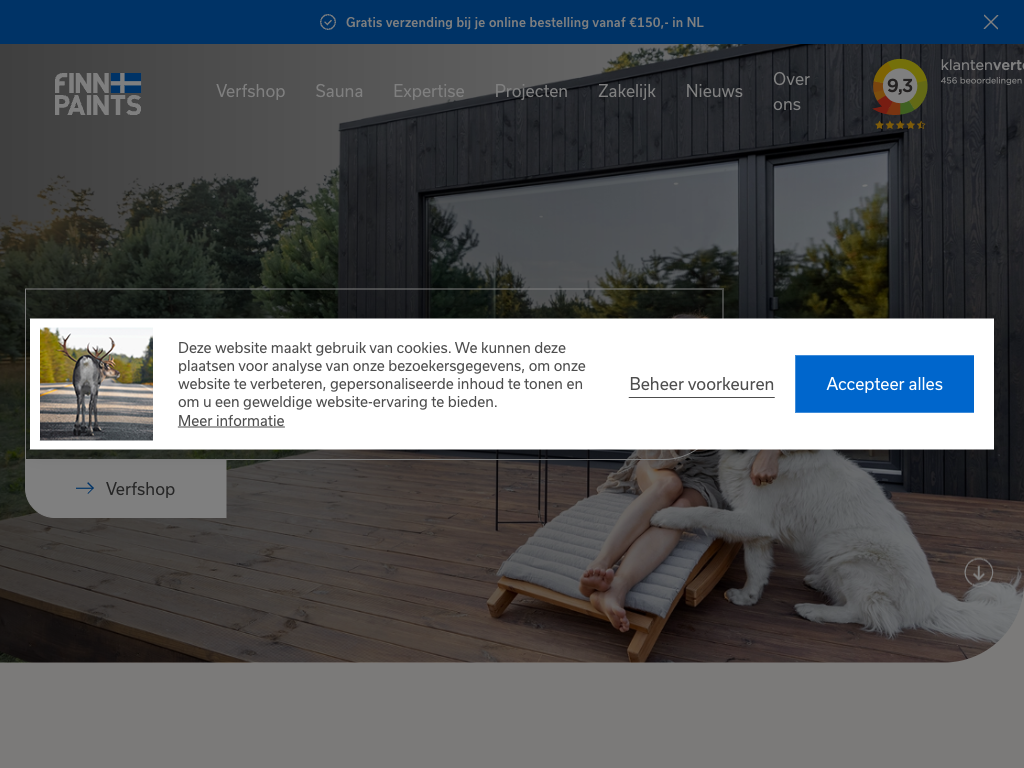
Task: Select Expertise in the navigation bar
Action: (428, 91)
